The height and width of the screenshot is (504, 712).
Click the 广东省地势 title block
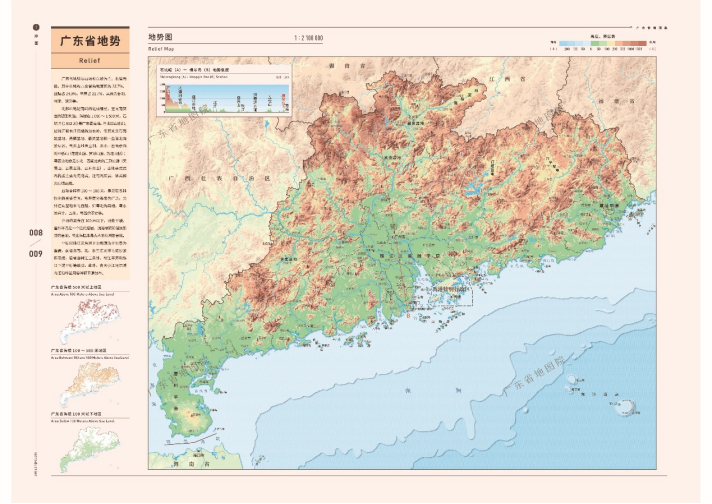point(90,41)
